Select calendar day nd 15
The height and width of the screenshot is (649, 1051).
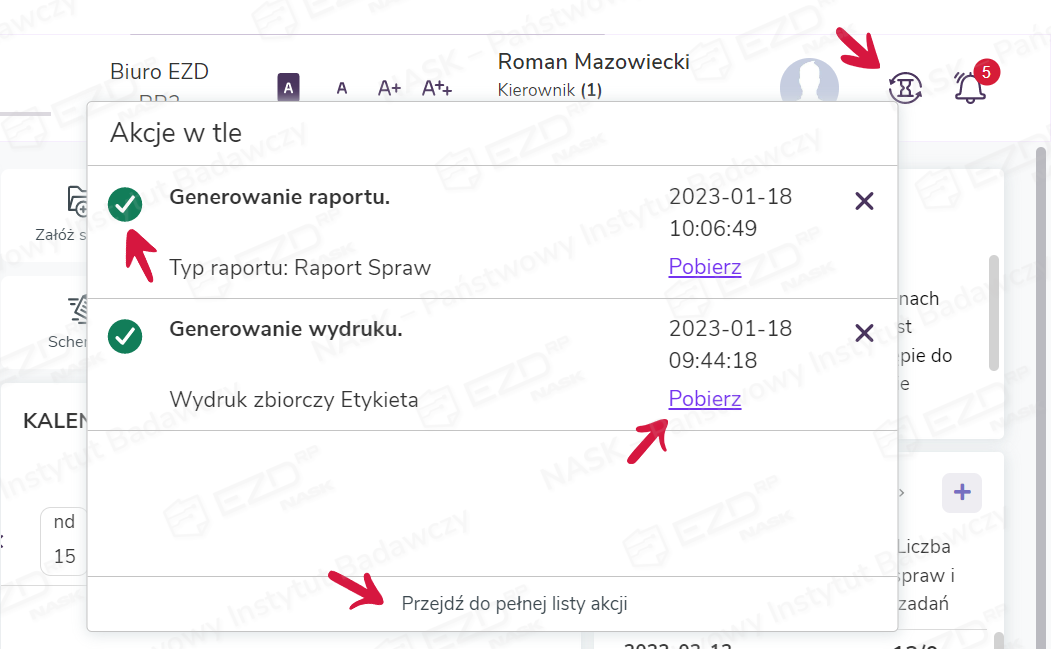click(x=64, y=540)
